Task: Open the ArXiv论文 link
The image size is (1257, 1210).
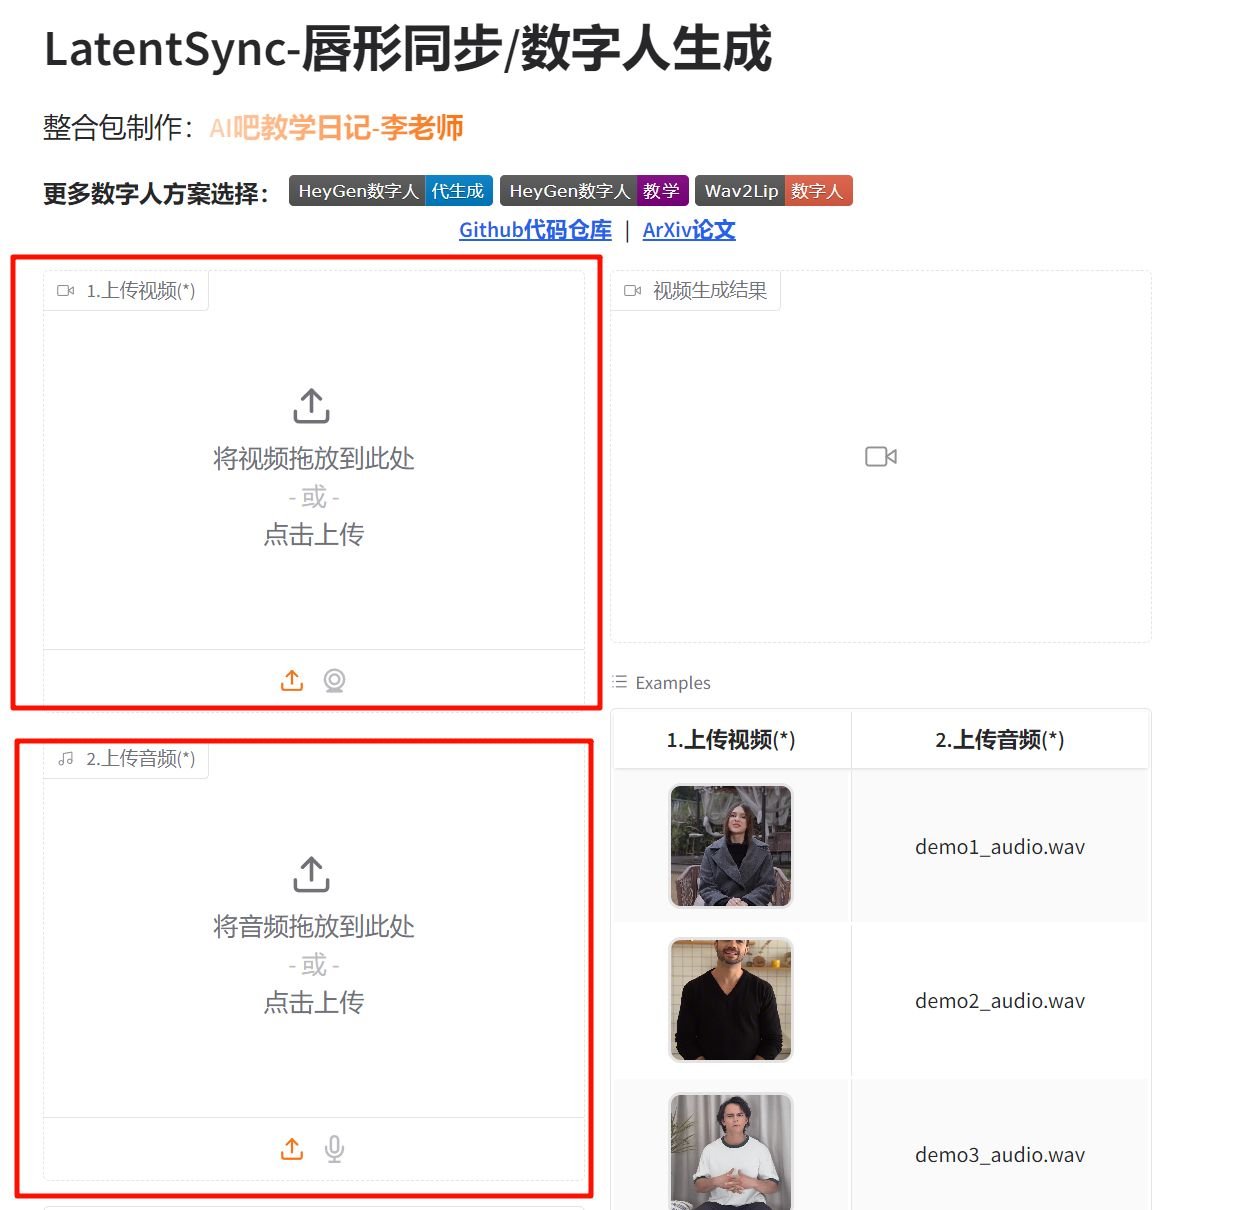Action: pyautogui.click(x=688, y=230)
